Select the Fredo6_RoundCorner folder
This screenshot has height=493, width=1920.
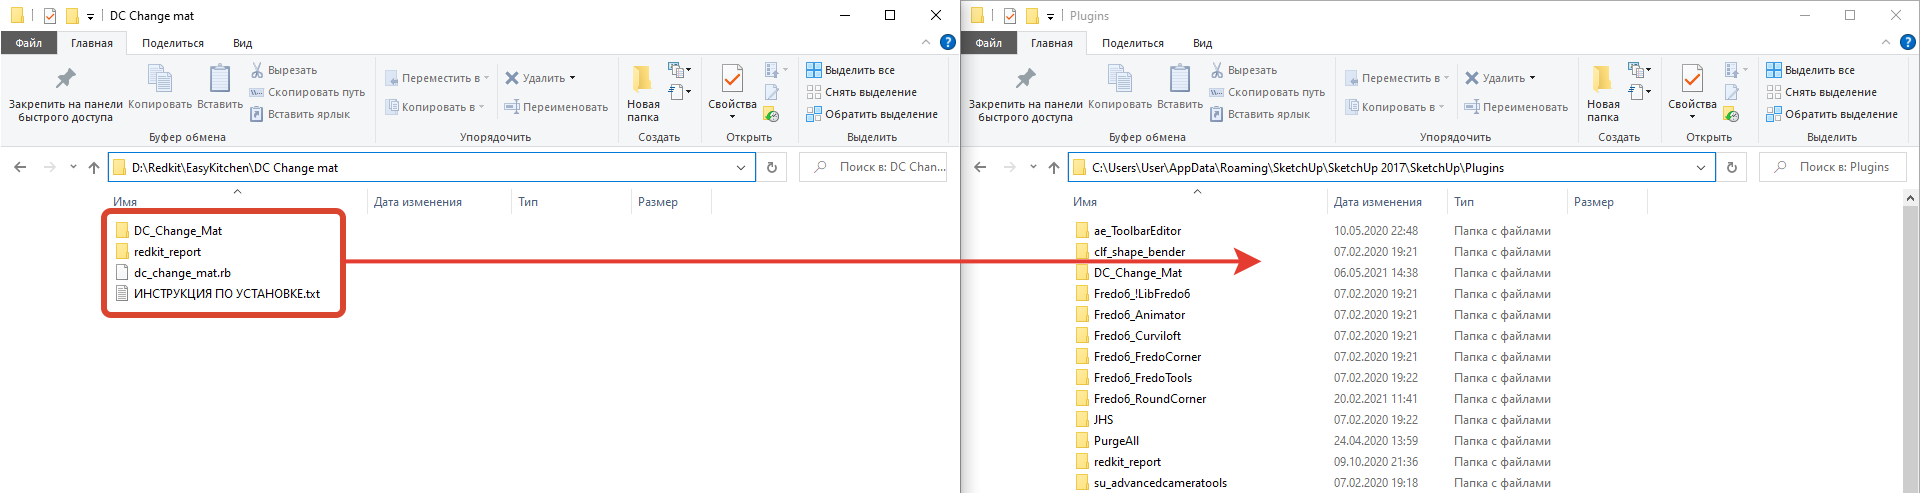pos(1149,399)
